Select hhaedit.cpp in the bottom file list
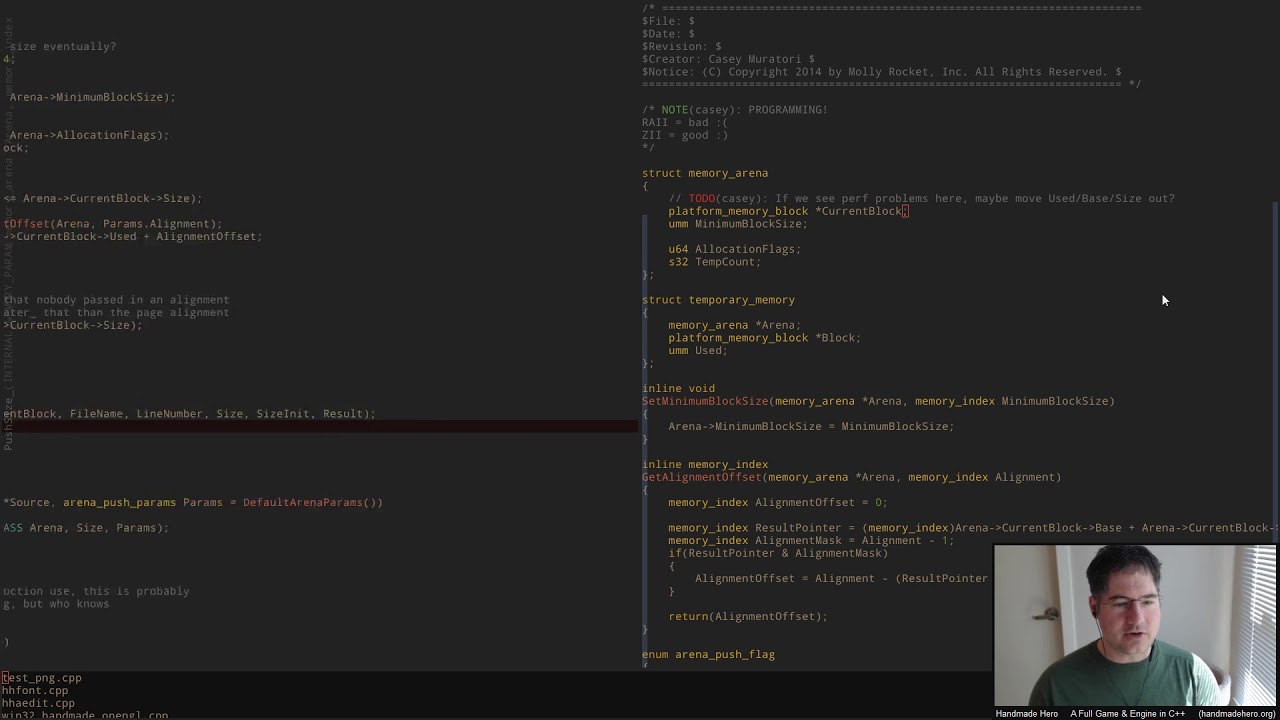 [38, 703]
